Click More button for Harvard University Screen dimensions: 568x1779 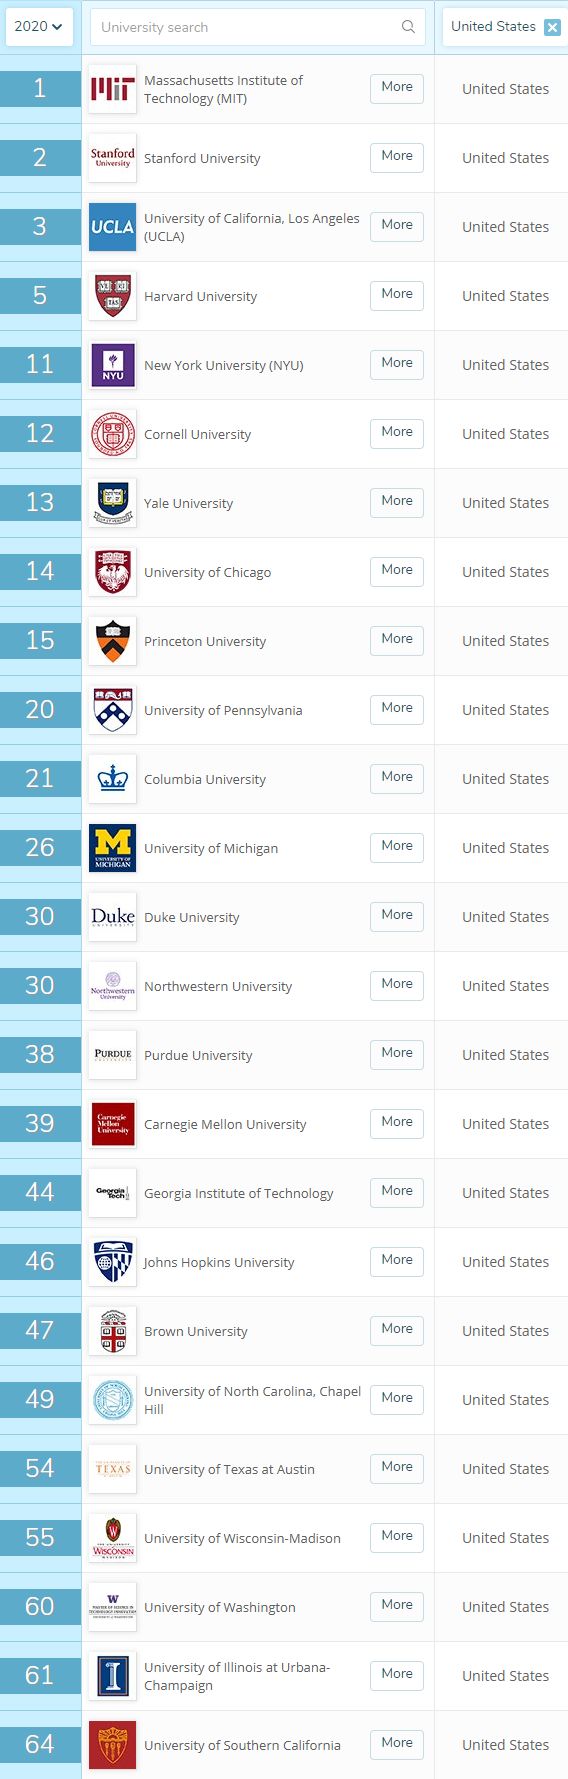[397, 294]
